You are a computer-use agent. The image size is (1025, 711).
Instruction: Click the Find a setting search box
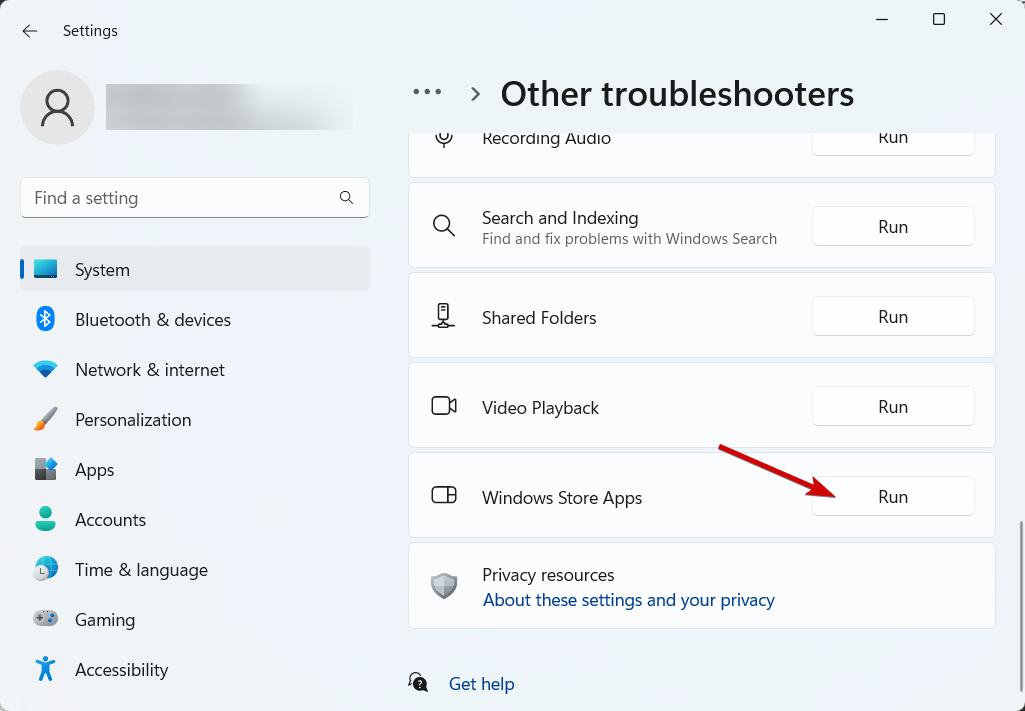tap(195, 197)
